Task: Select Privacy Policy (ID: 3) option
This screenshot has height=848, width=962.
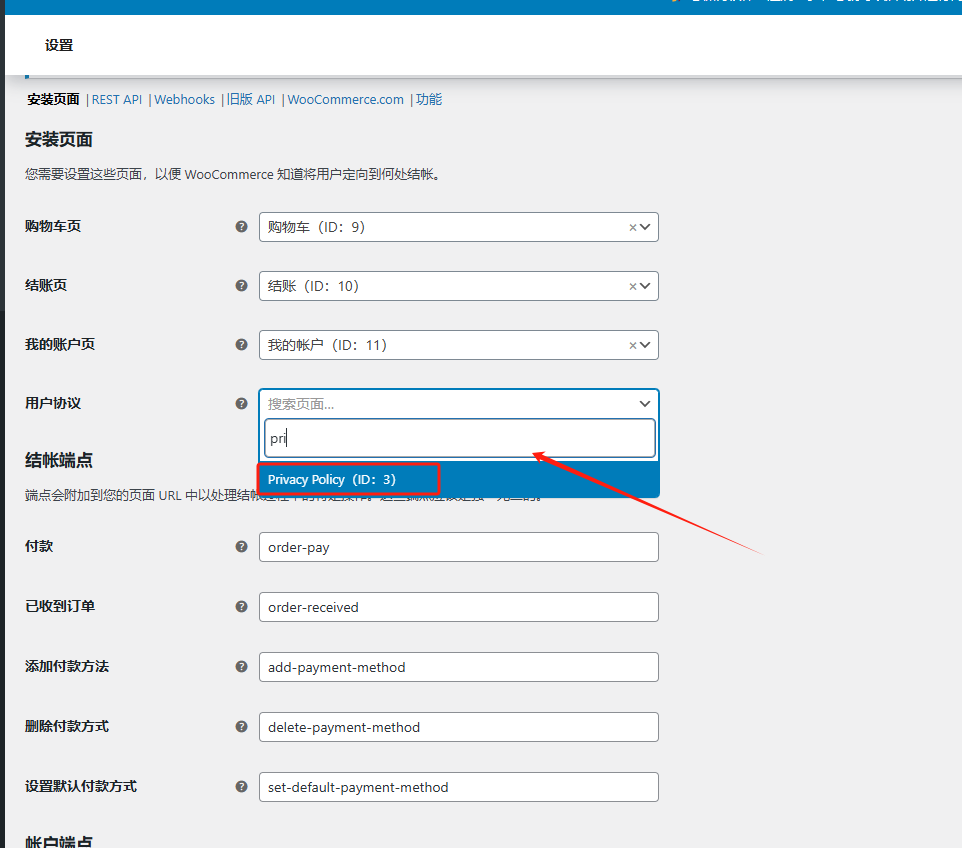Action: tap(332, 480)
